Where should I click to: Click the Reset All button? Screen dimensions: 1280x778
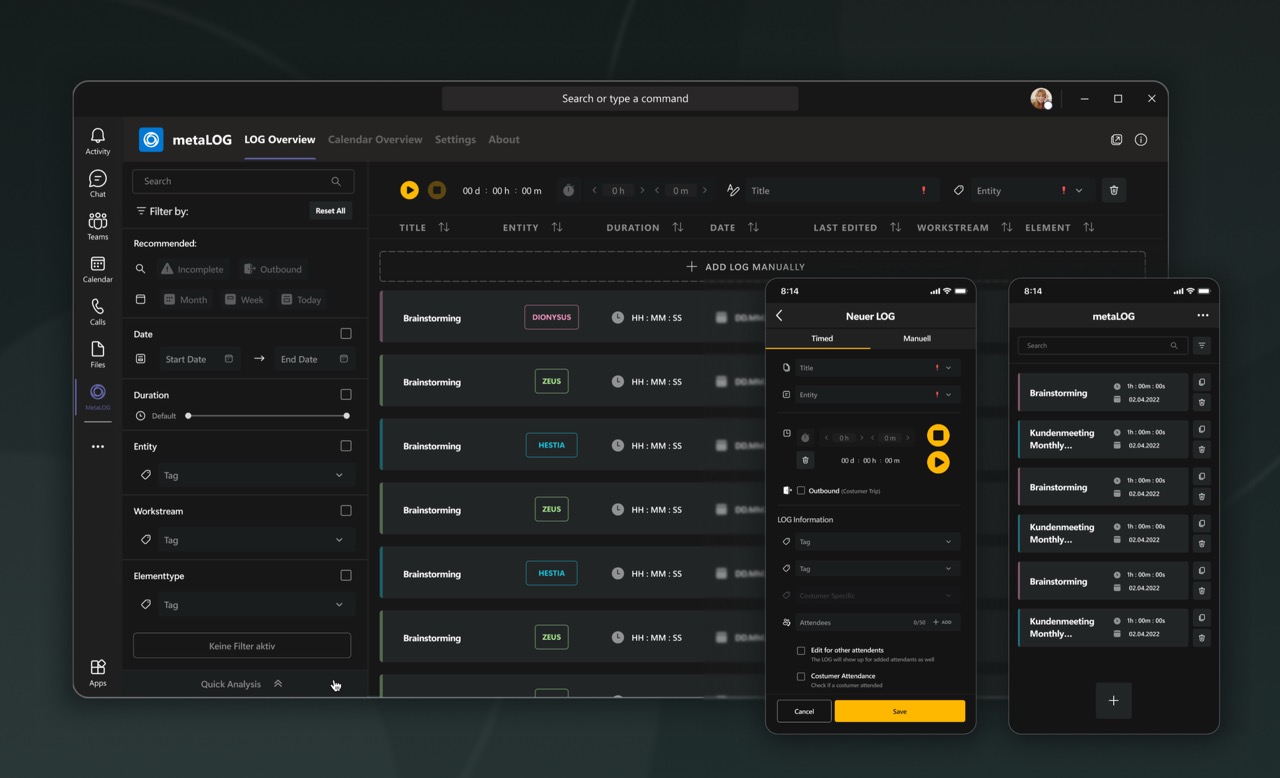point(330,211)
